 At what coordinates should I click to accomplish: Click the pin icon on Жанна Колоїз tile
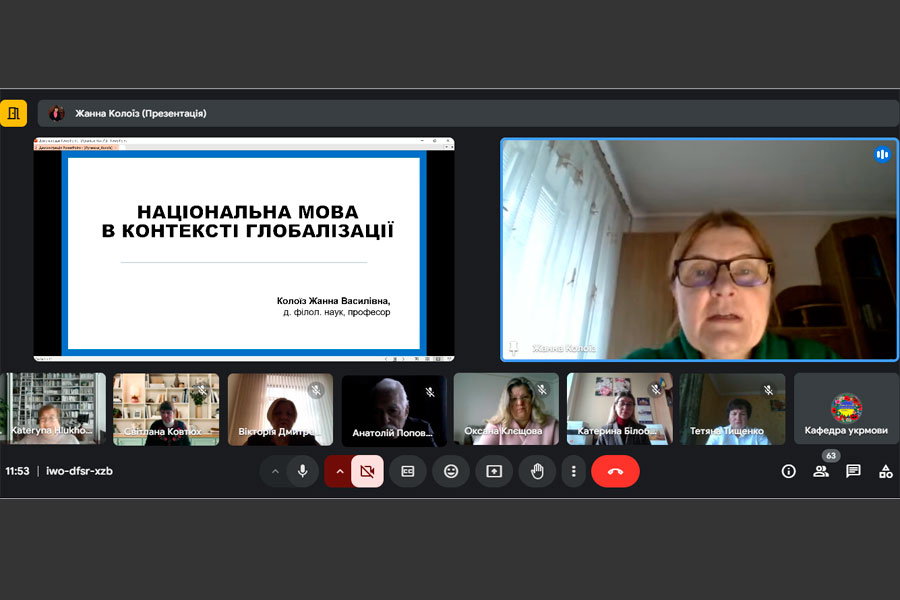click(x=514, y=347)
